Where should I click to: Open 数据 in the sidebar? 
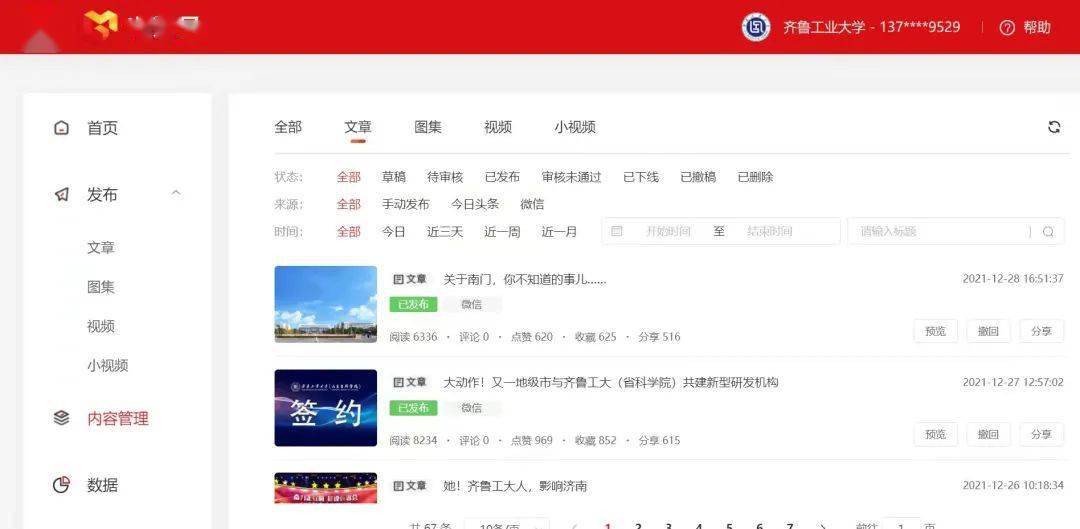(102, 485)
